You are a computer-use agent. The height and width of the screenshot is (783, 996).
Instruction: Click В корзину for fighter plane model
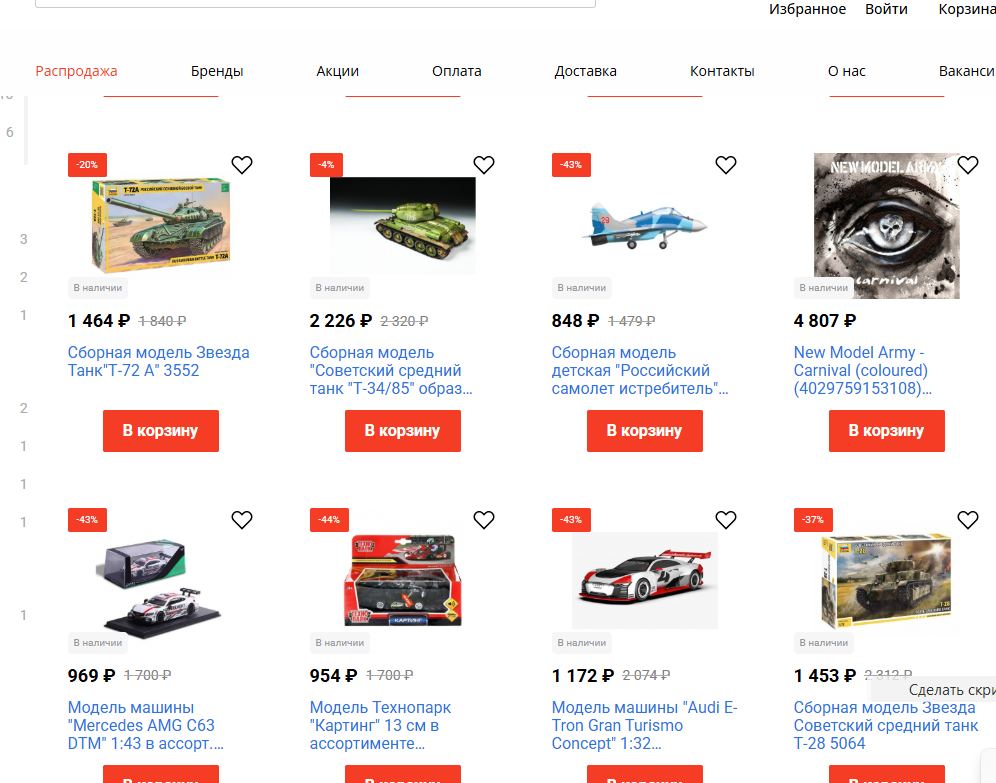[645, 431]
